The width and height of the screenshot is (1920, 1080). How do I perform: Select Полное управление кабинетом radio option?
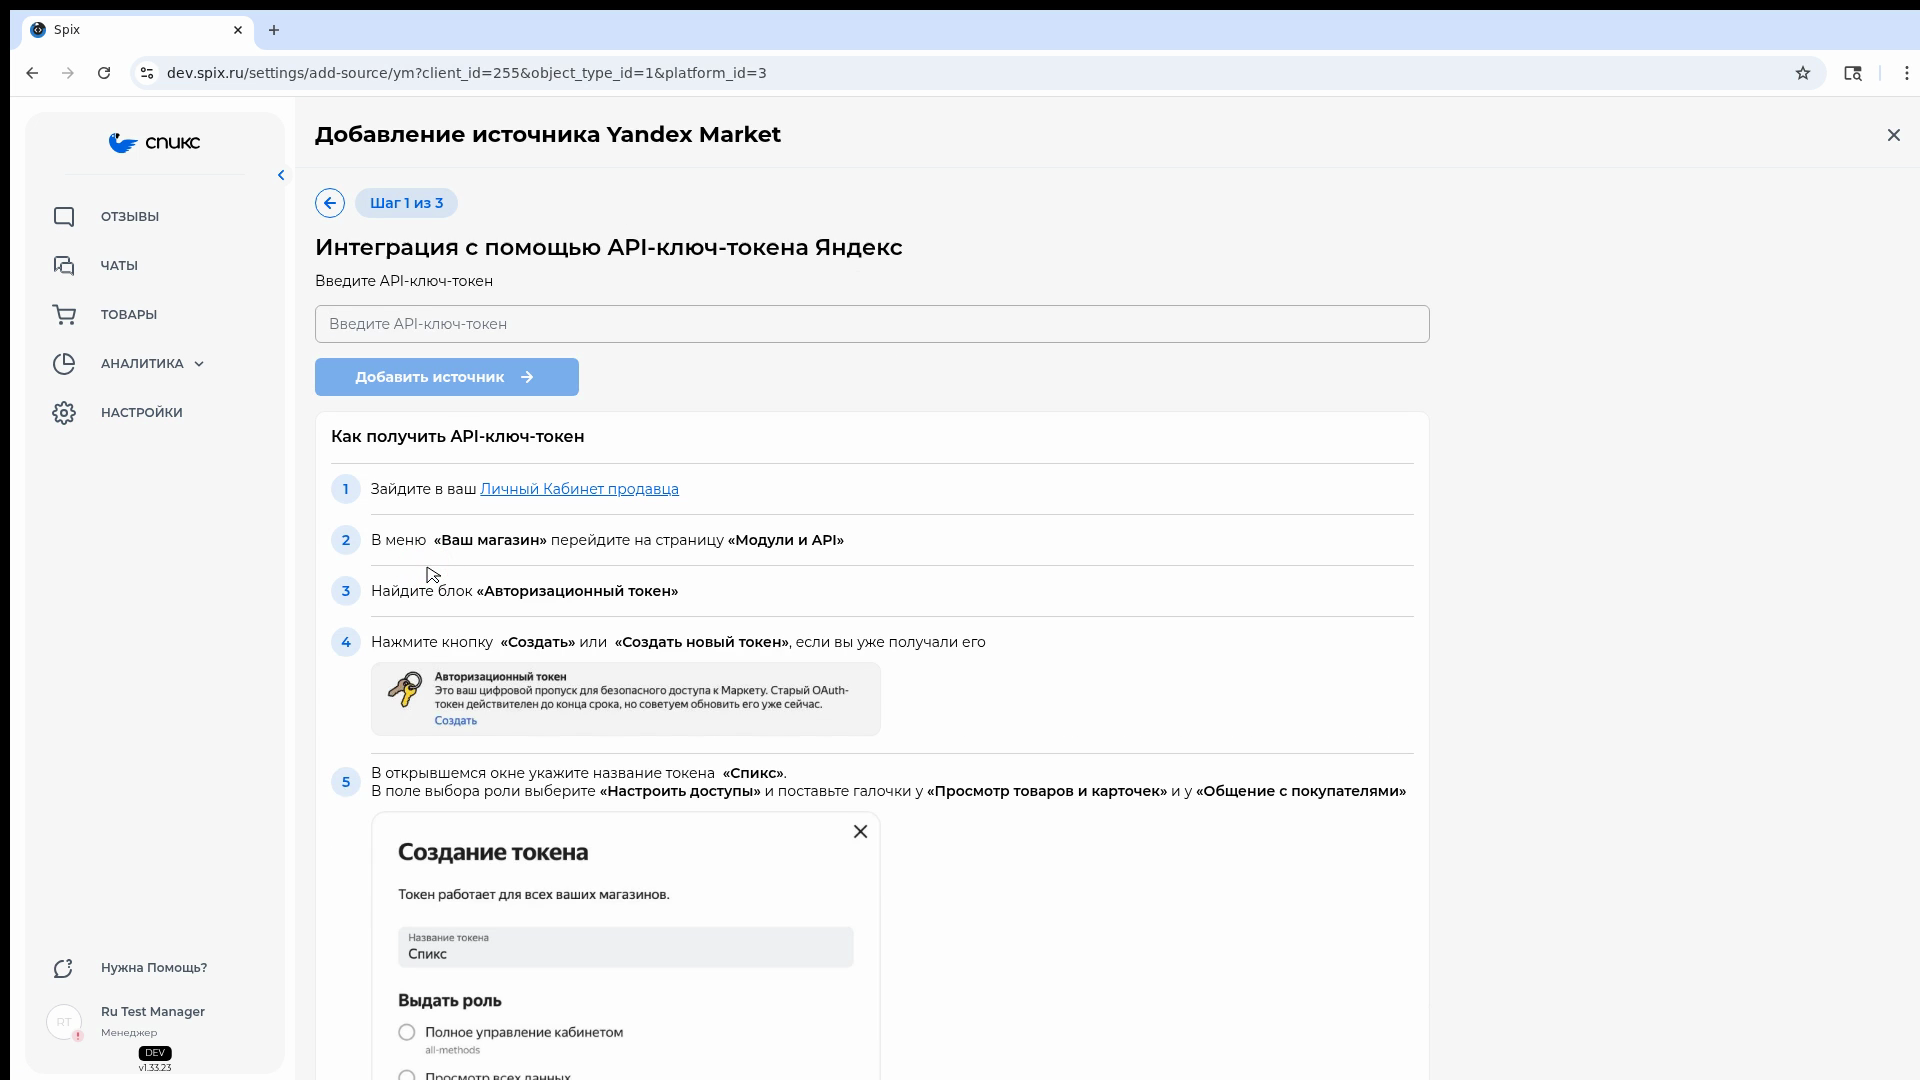pyautogui.click(x=407, y=1032)
